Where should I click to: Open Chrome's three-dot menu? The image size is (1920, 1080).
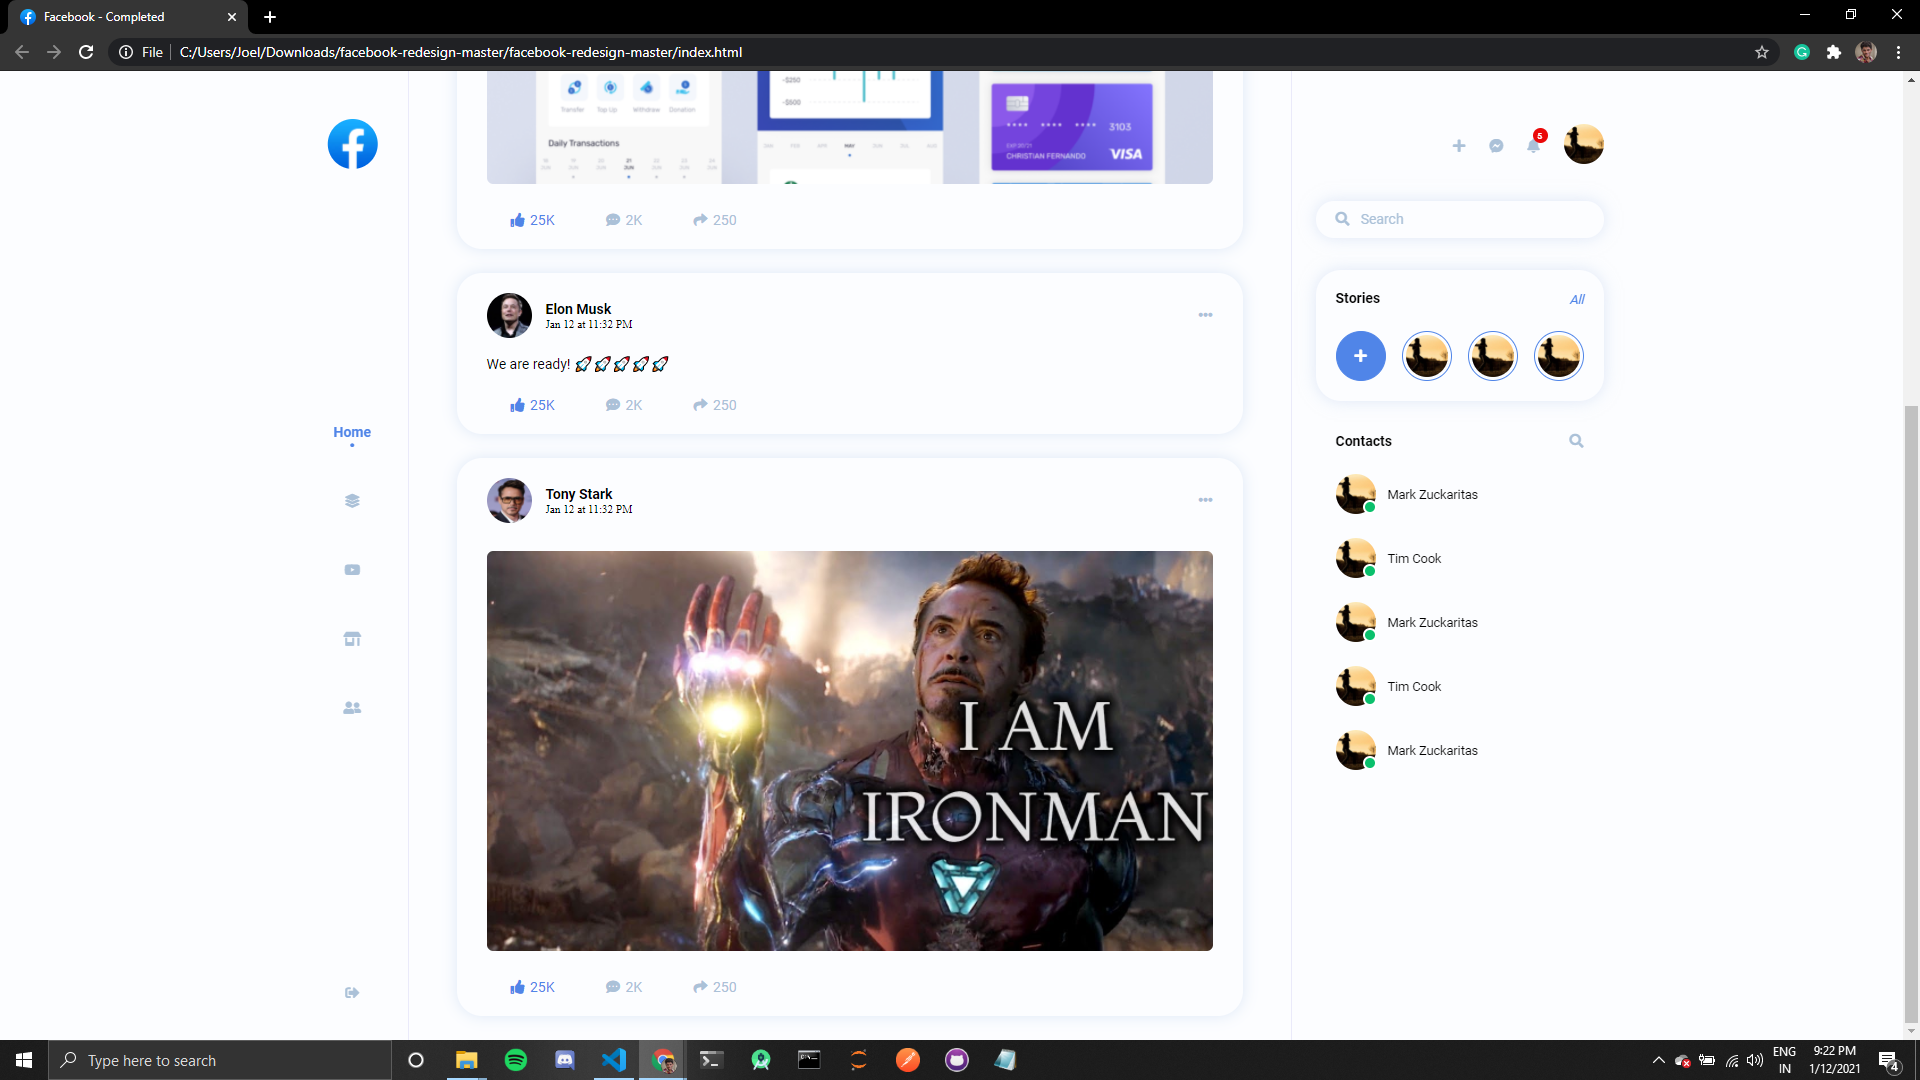coord(1898,52)
